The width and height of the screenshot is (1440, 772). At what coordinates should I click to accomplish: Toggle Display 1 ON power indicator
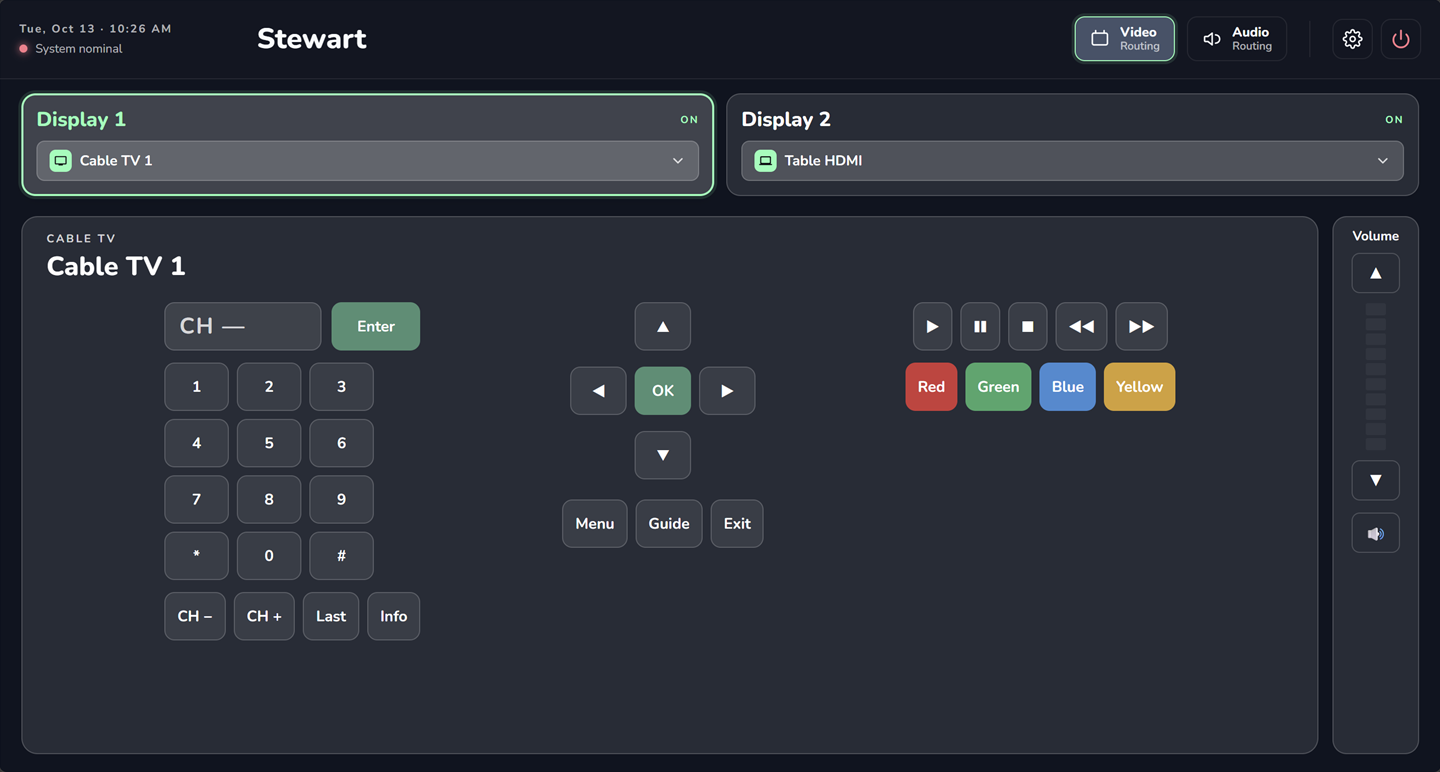(x=689, y=120)
